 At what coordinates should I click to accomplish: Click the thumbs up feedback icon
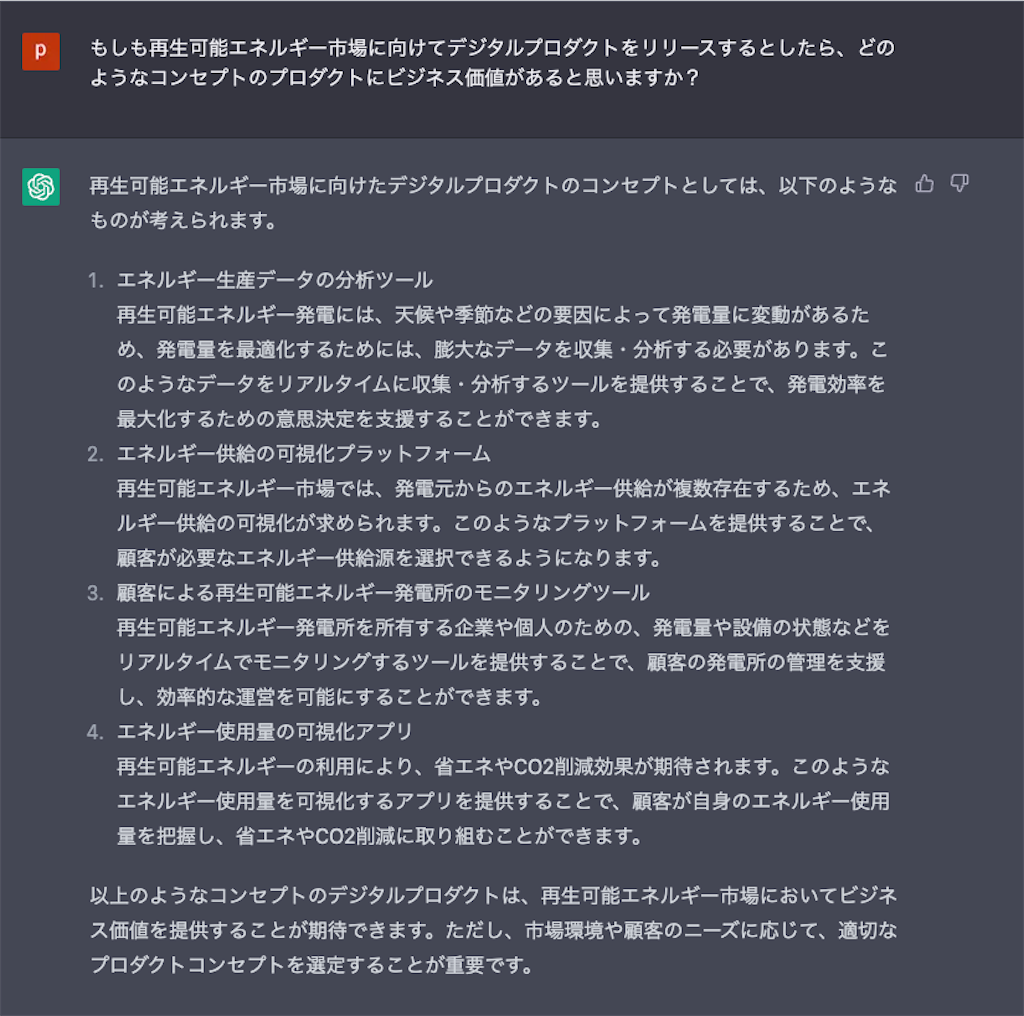(x=924, y=184)
